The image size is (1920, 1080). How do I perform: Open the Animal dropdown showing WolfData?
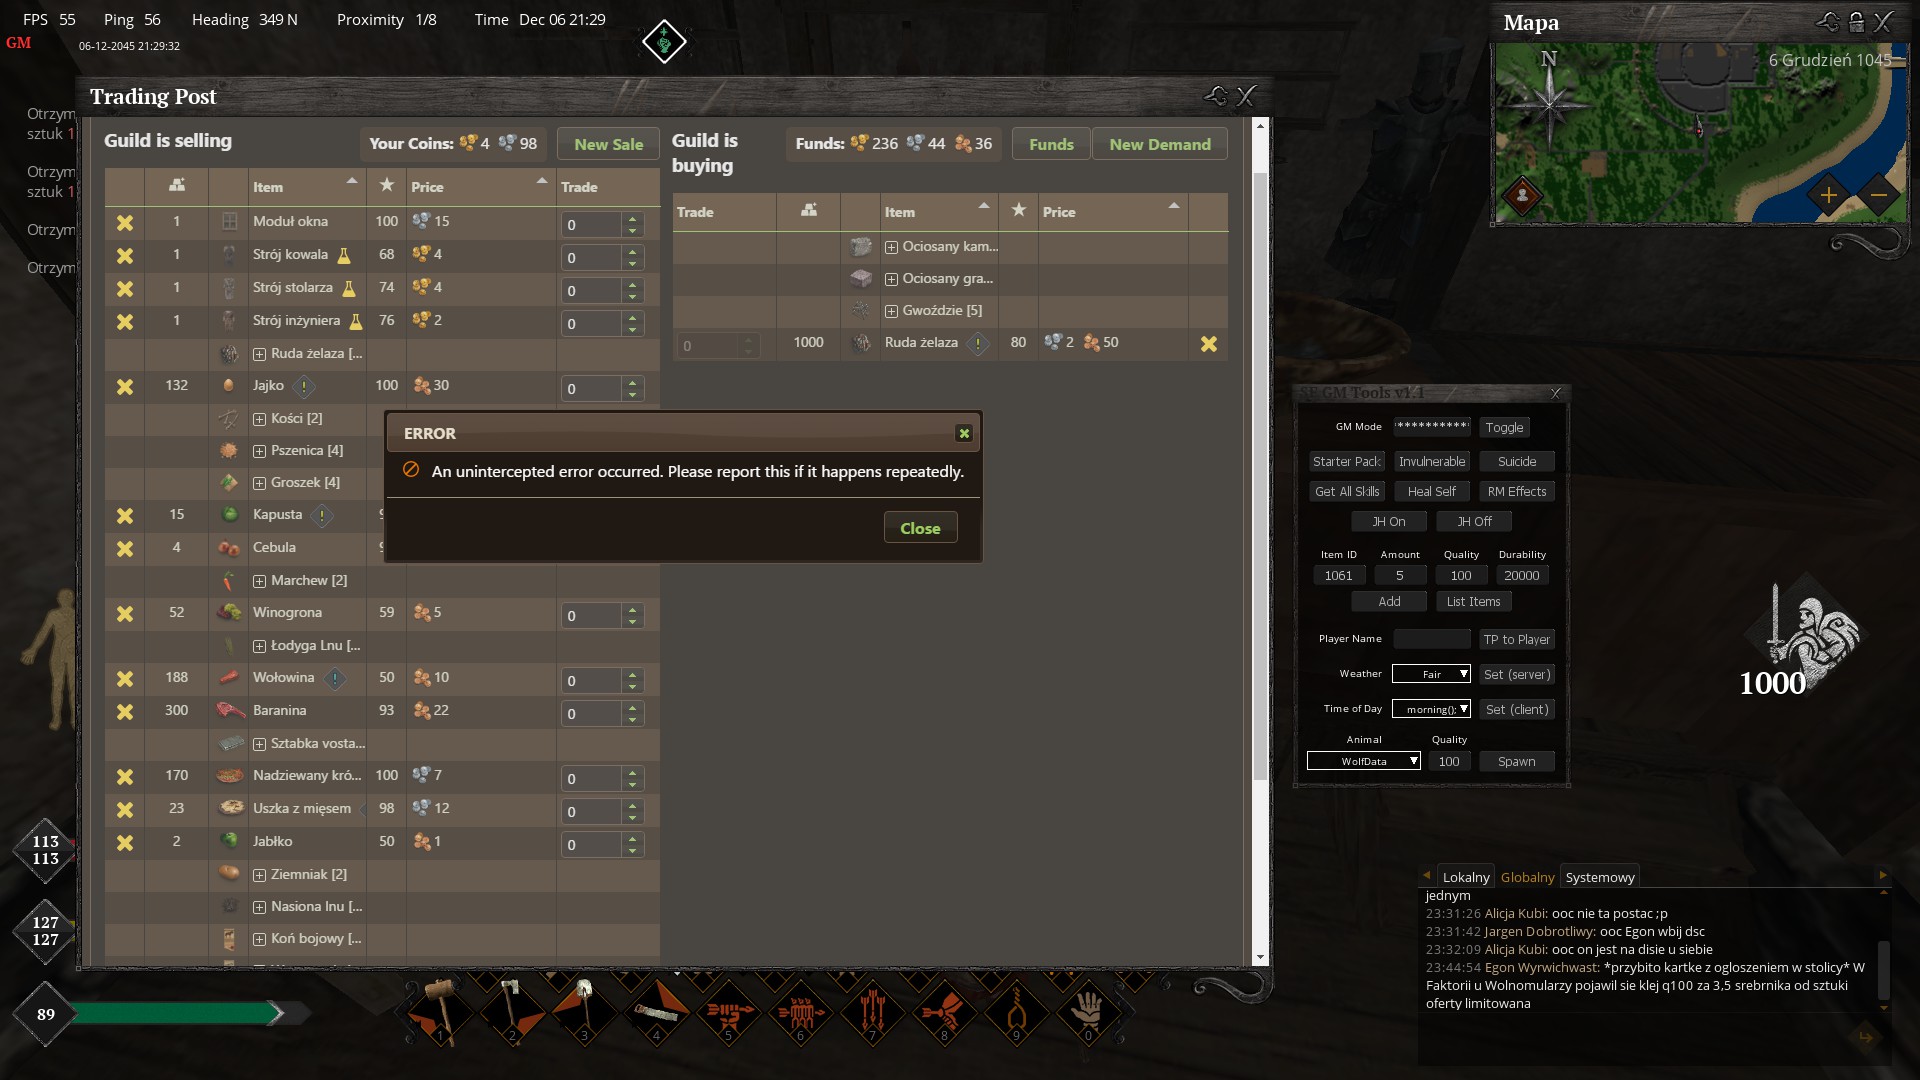coord(1363,762)
